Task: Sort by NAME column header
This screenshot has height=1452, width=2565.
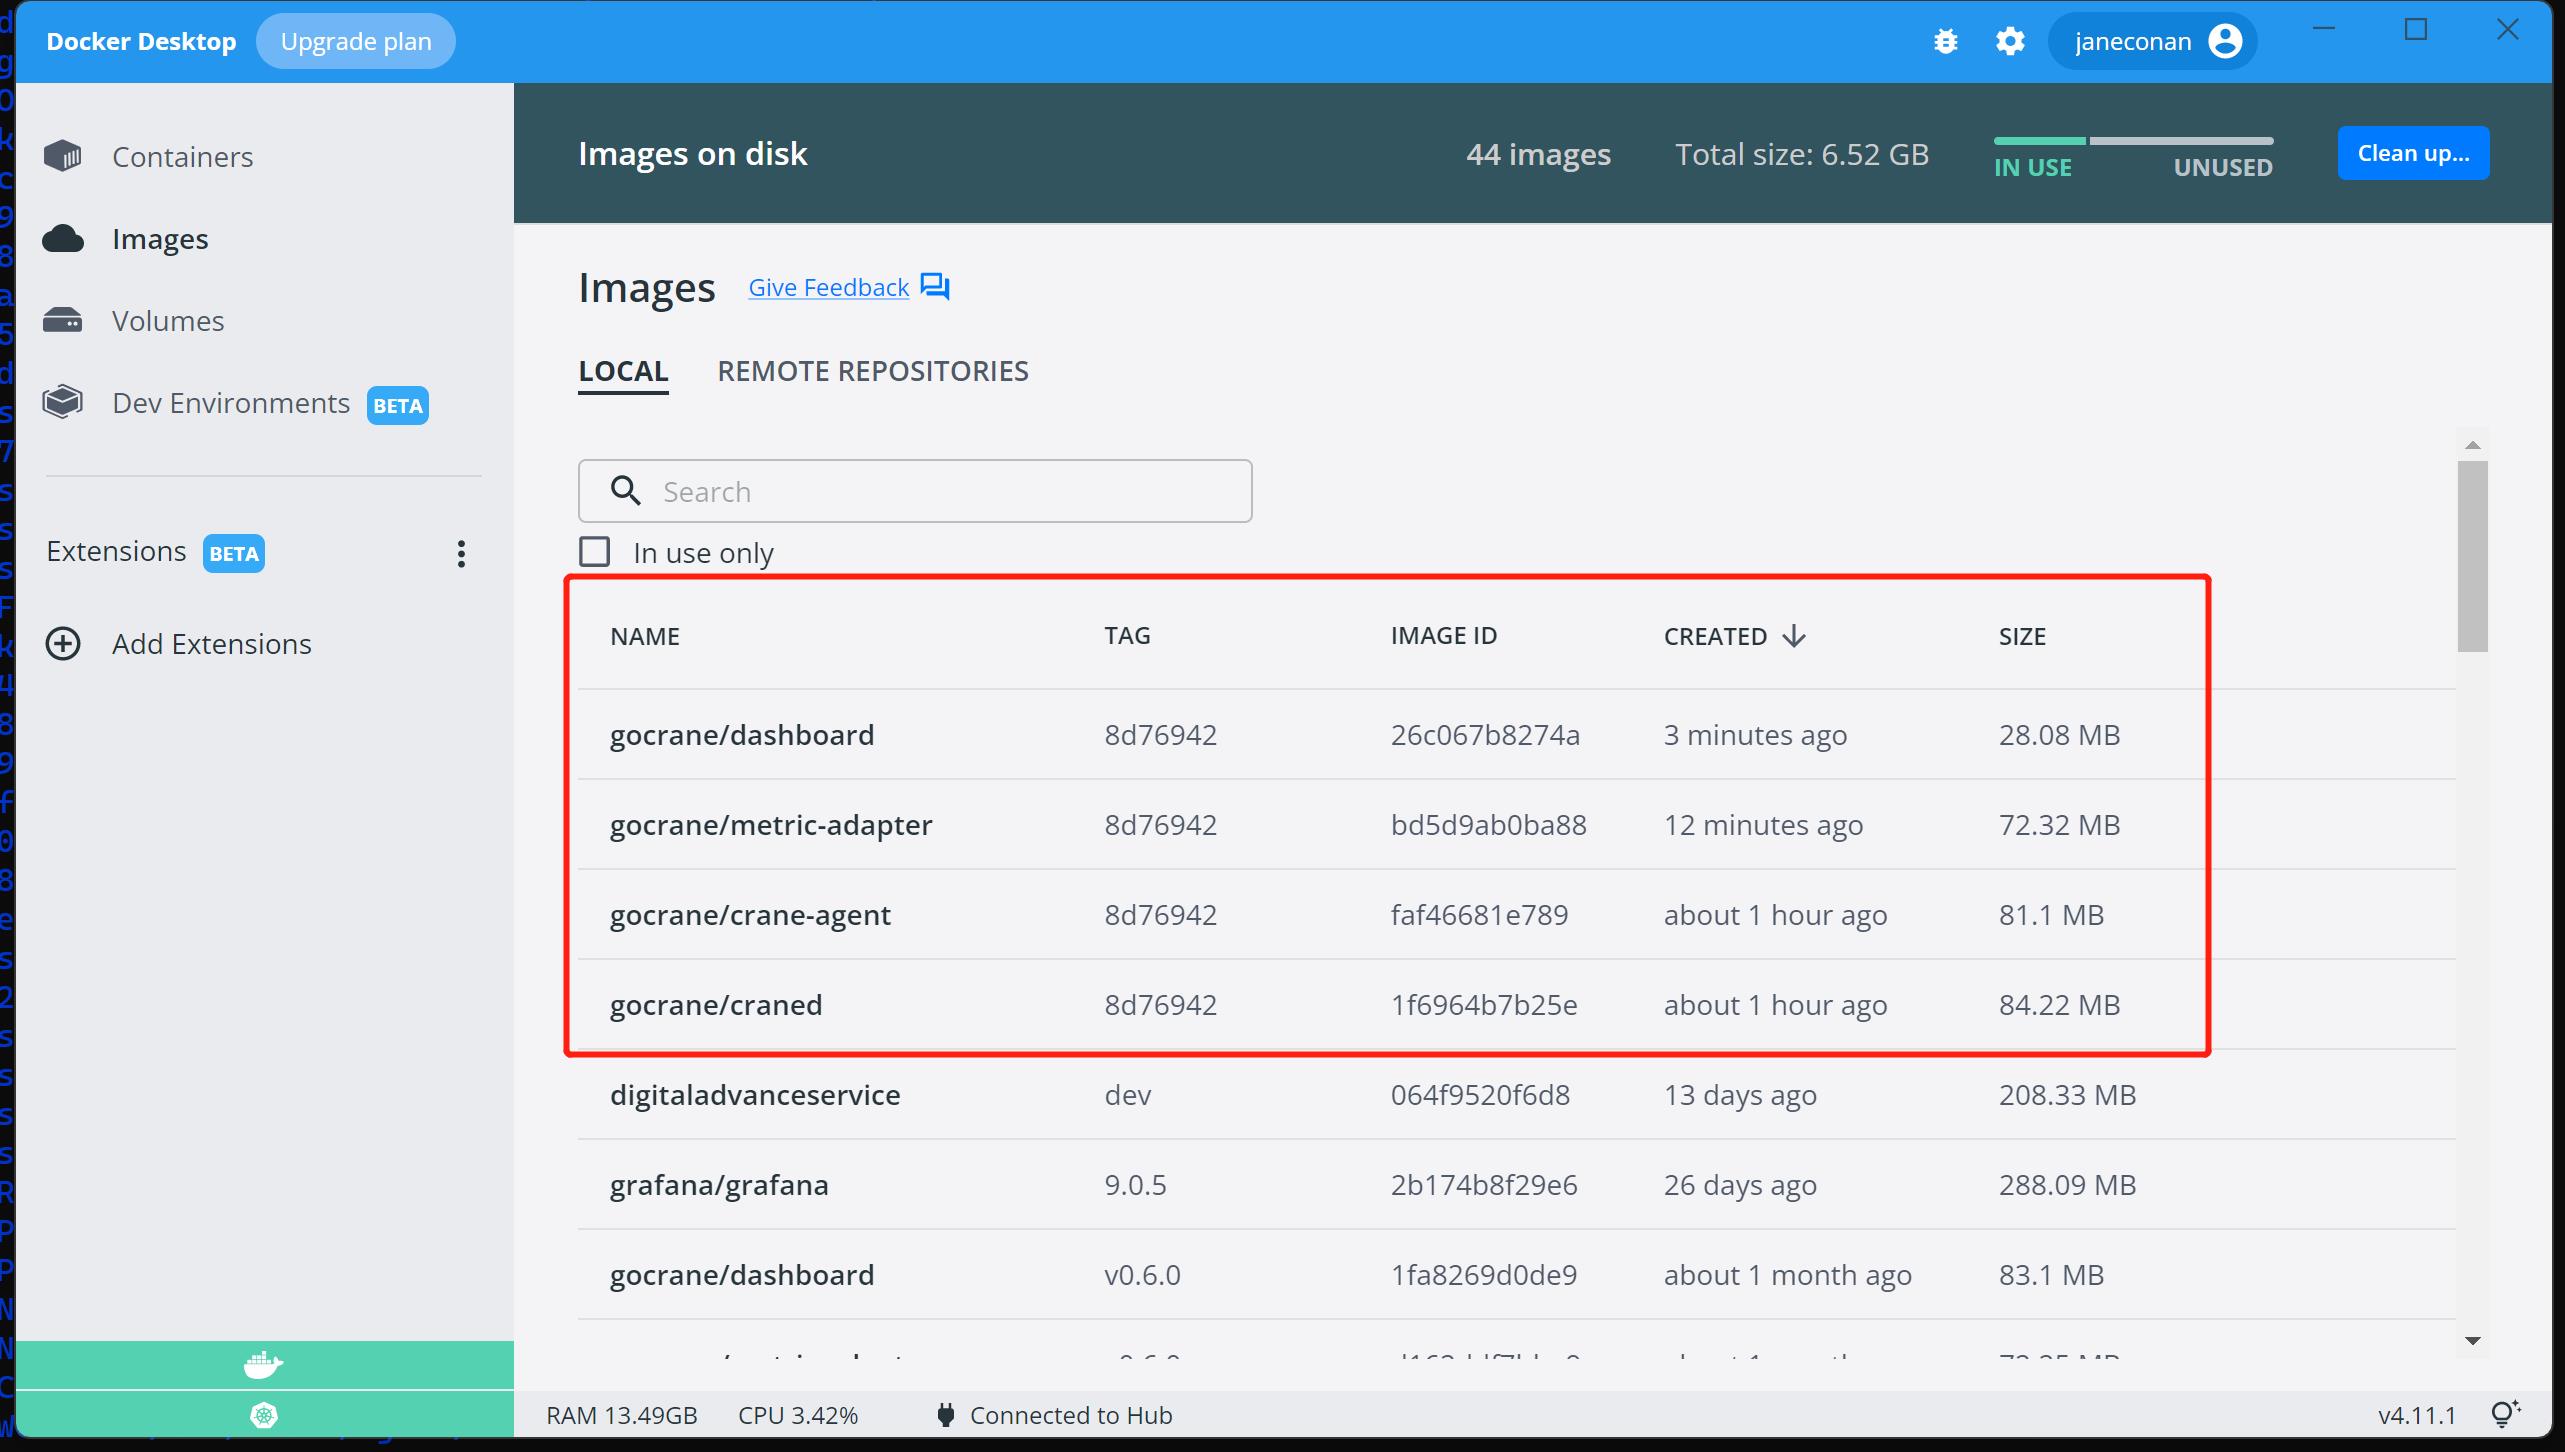Action: (645, 636)
